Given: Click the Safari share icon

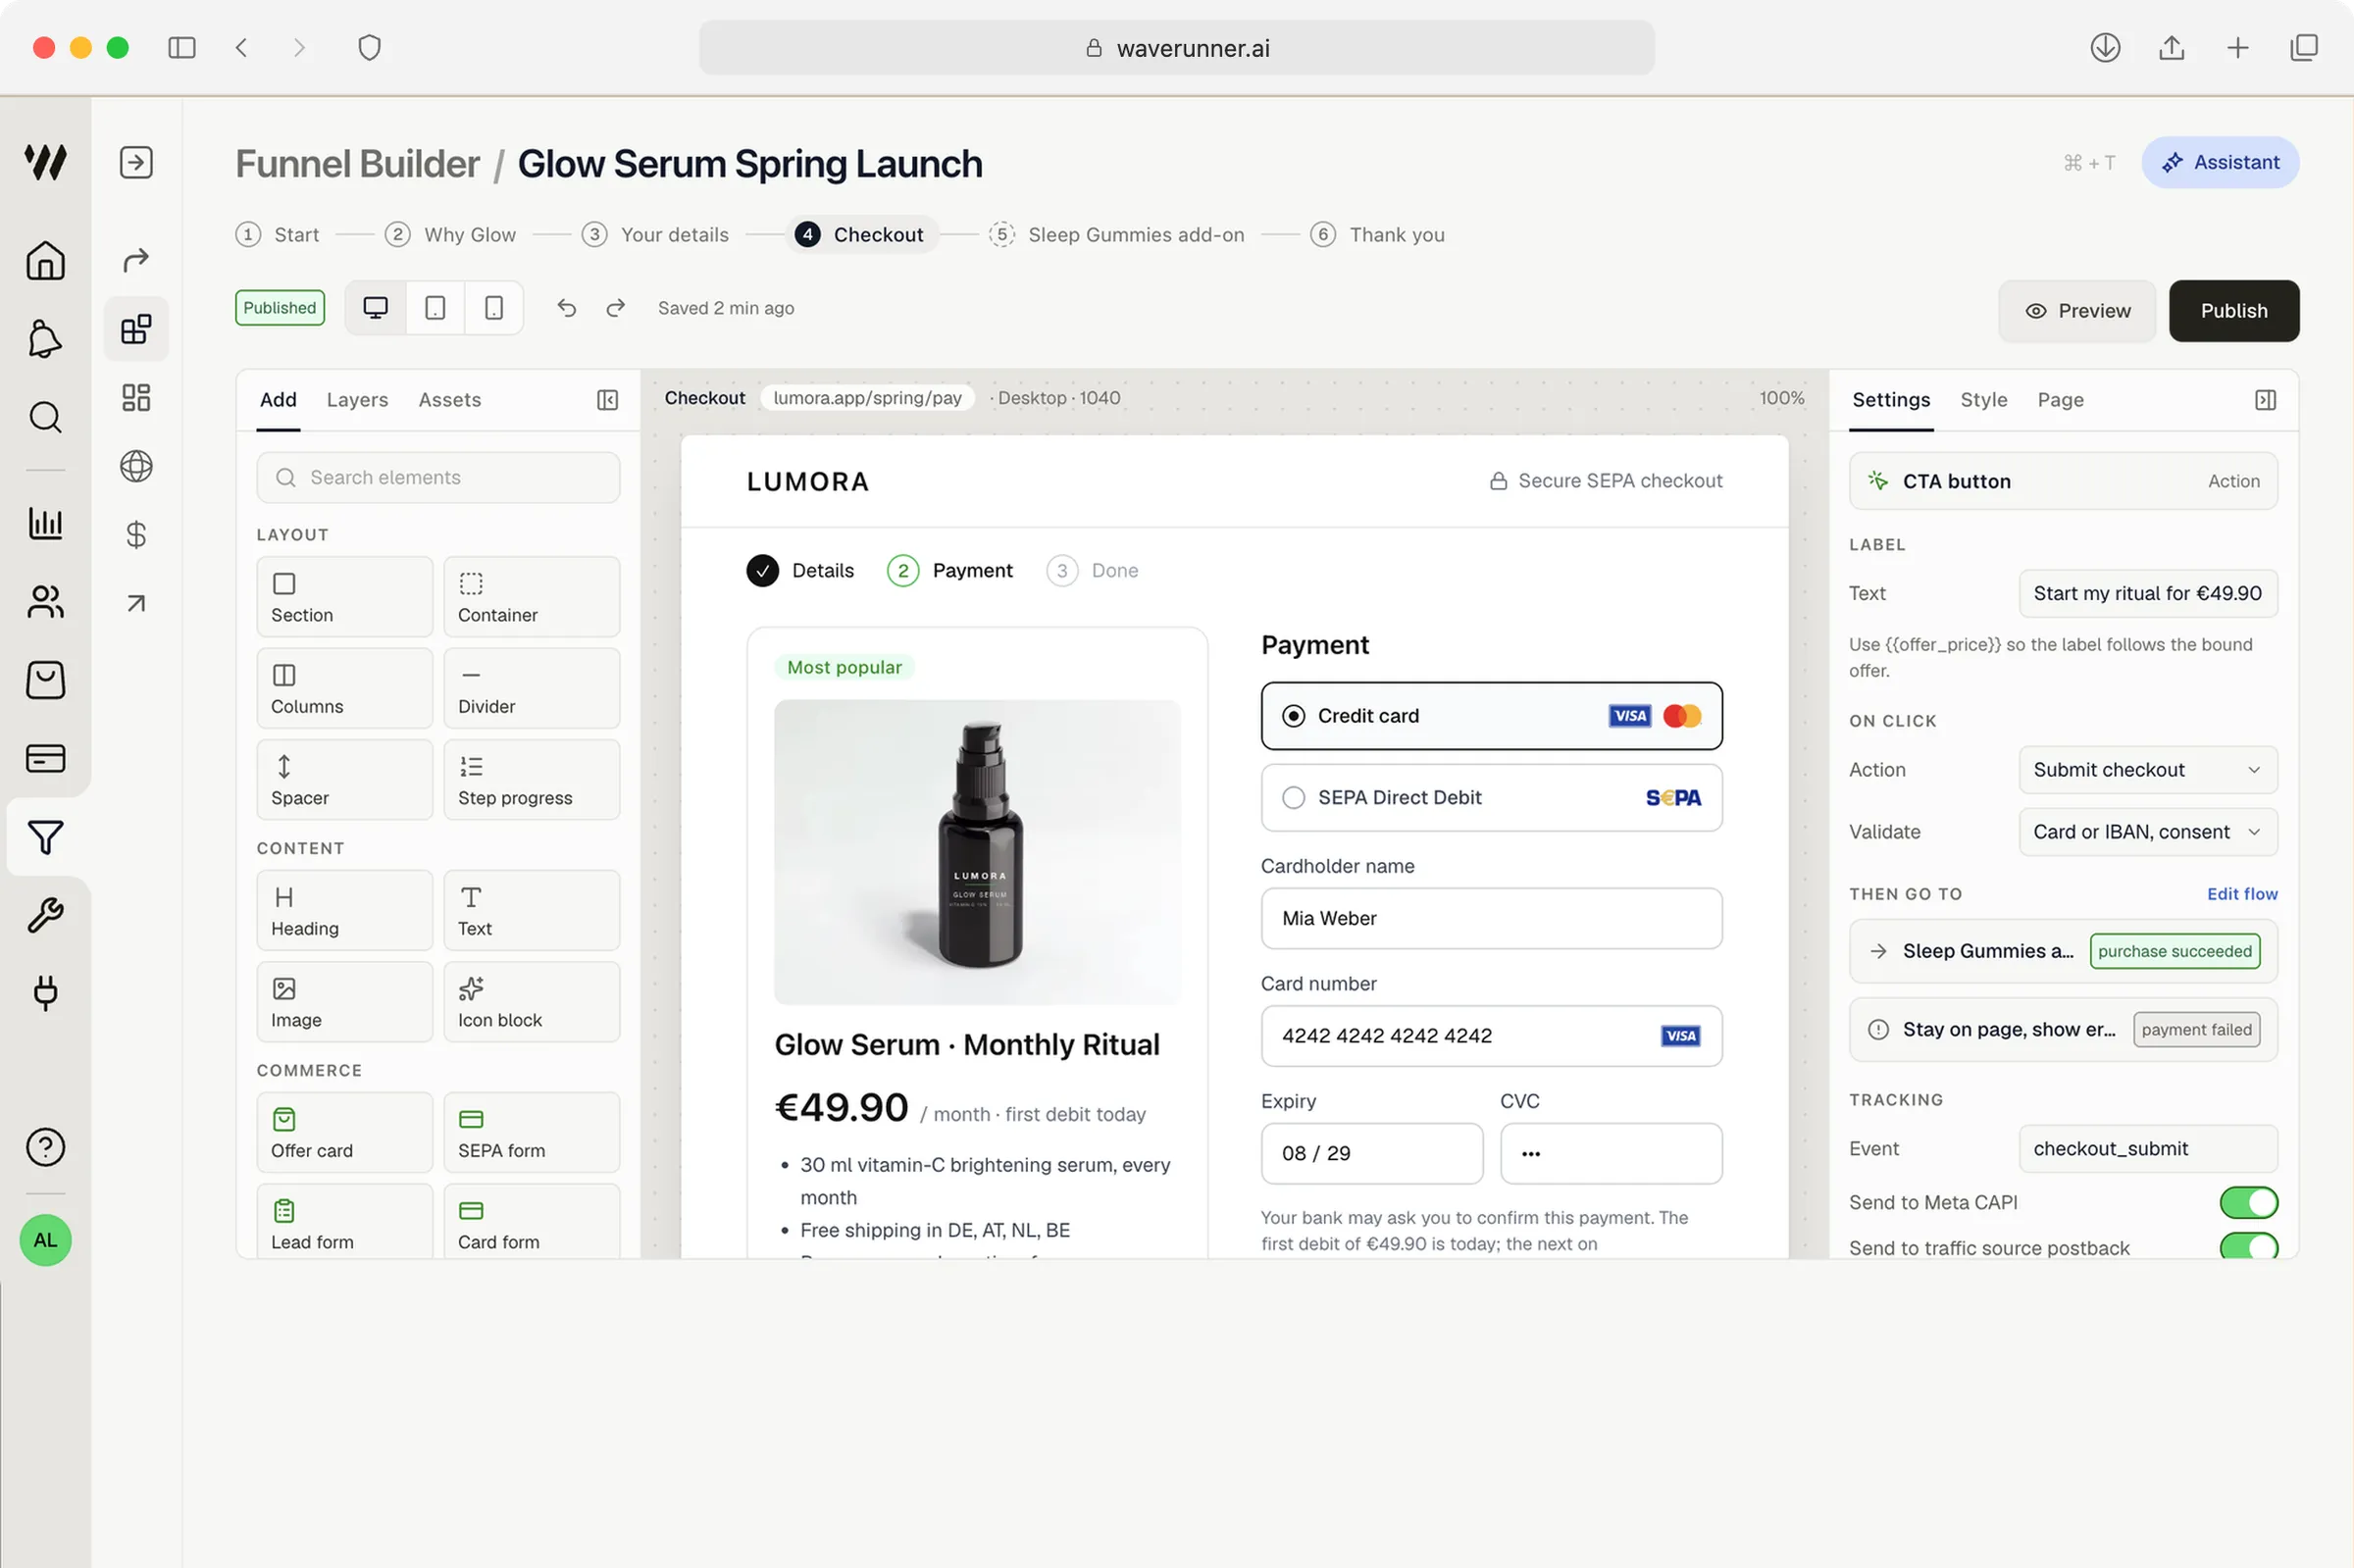Looking at the screenshot, I should tap(2171, 47).
